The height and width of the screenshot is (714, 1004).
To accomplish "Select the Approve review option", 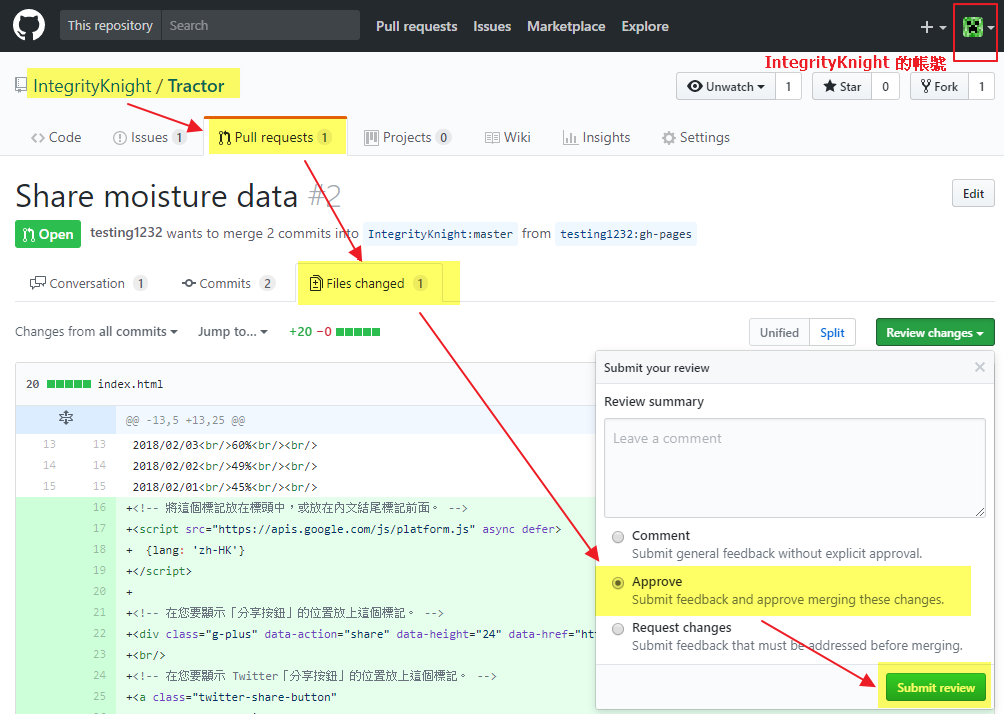I will (618, 582).
